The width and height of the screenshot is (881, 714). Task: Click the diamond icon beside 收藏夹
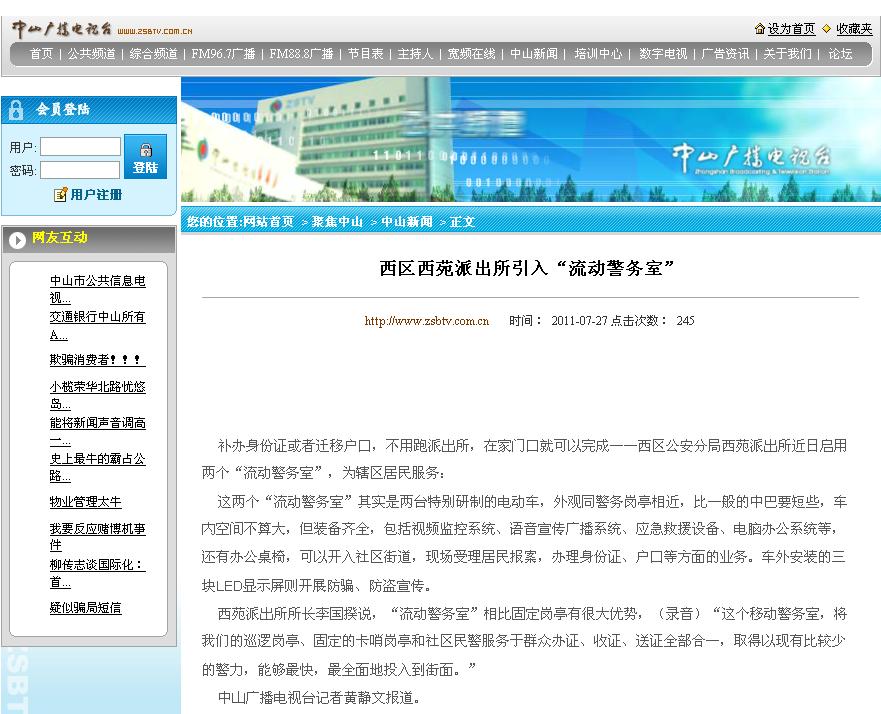[x=827, y=29]
